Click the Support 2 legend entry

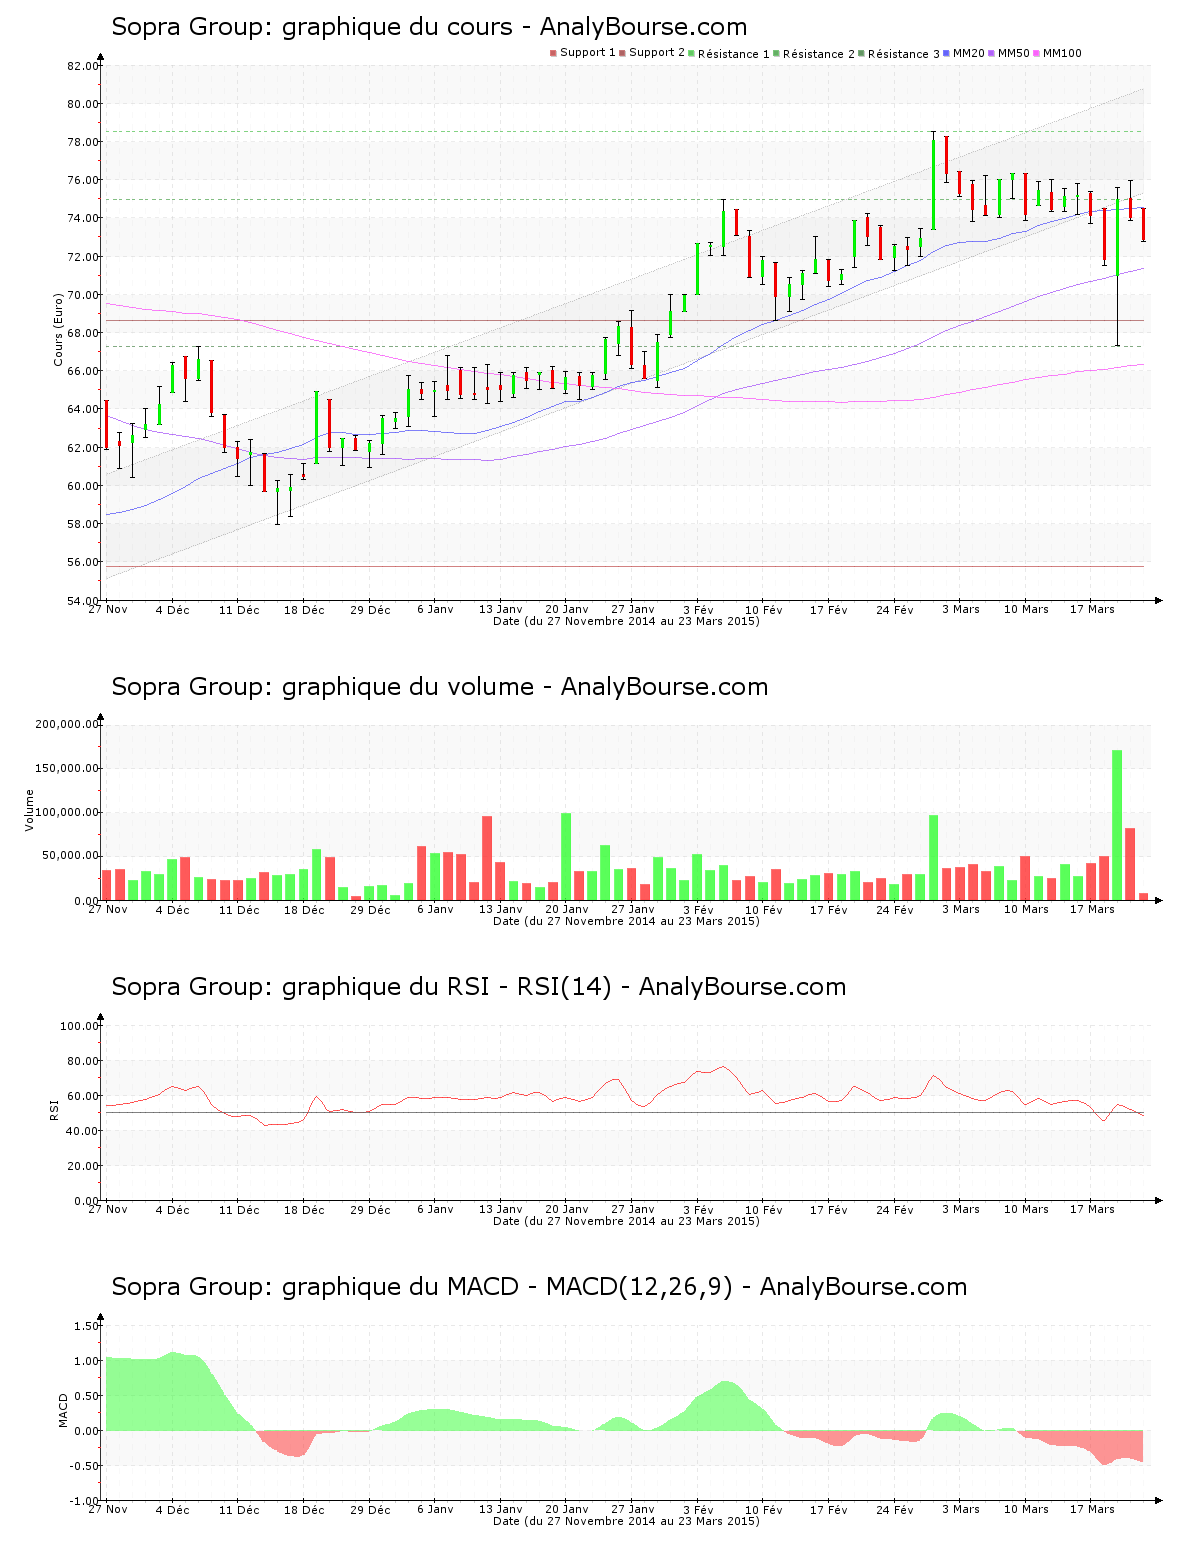click(x=652, y=53)
